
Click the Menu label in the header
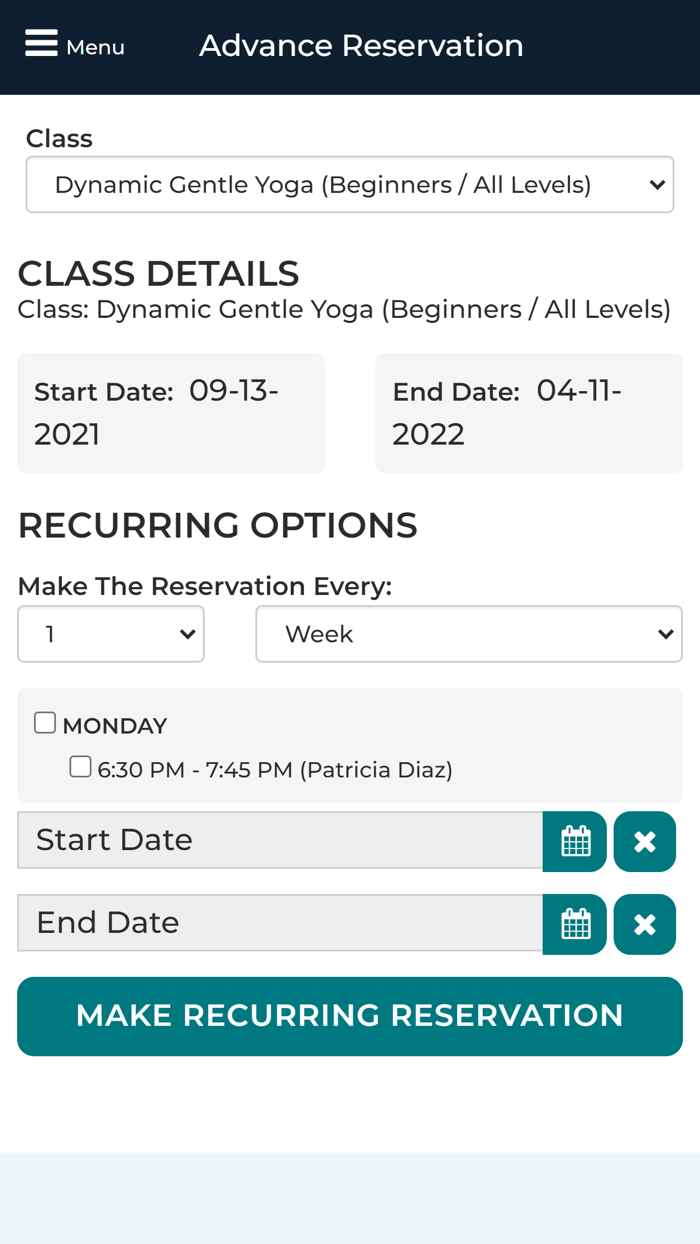[x=95, y=46]
